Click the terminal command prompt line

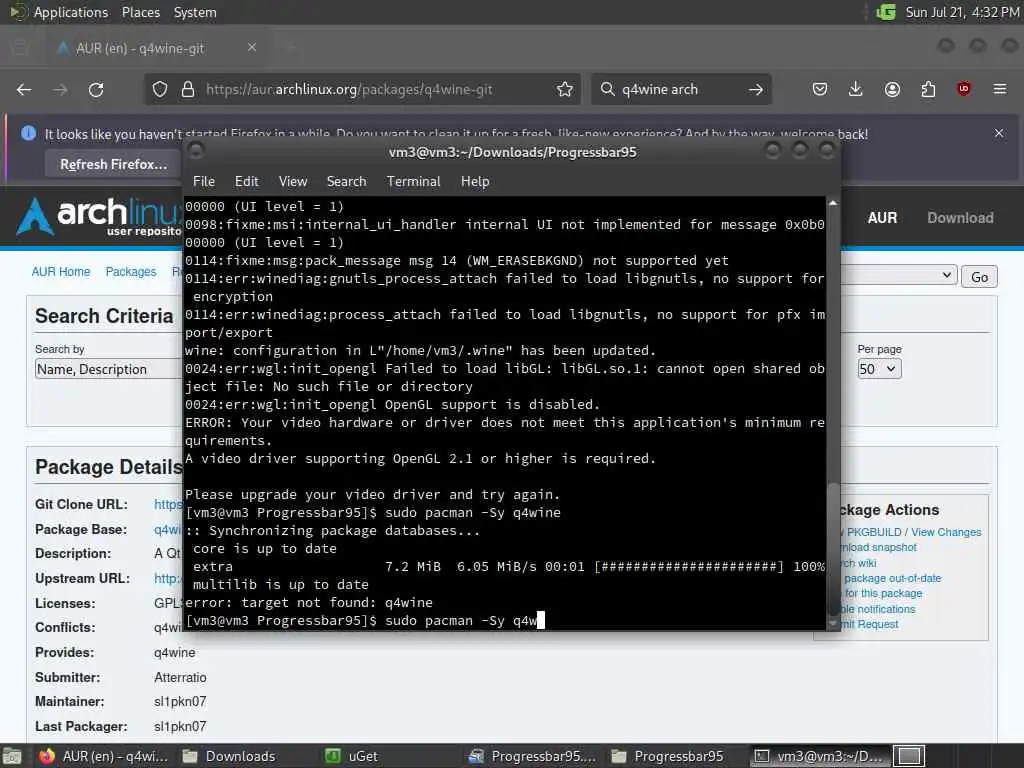364,620
